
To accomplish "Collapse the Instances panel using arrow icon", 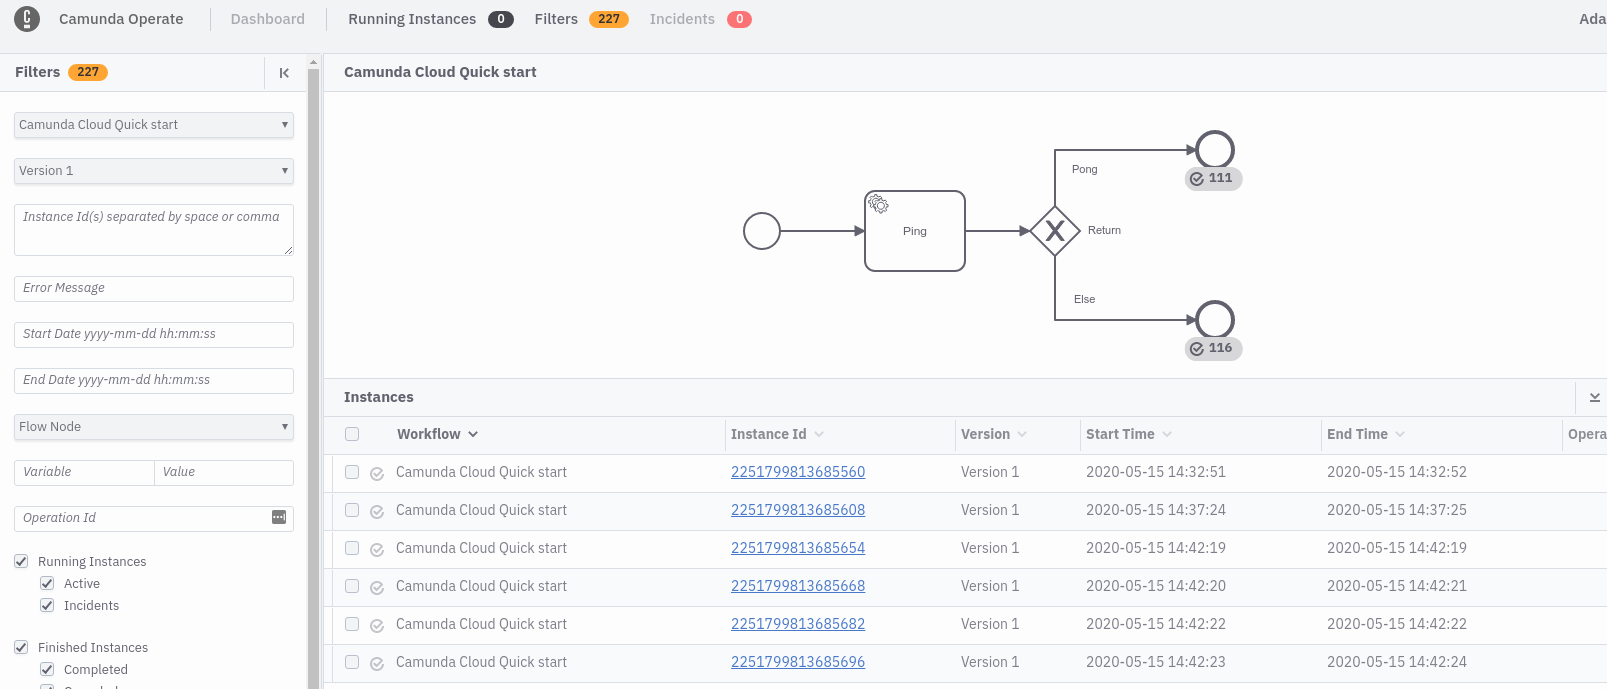I will [1594, 397].
